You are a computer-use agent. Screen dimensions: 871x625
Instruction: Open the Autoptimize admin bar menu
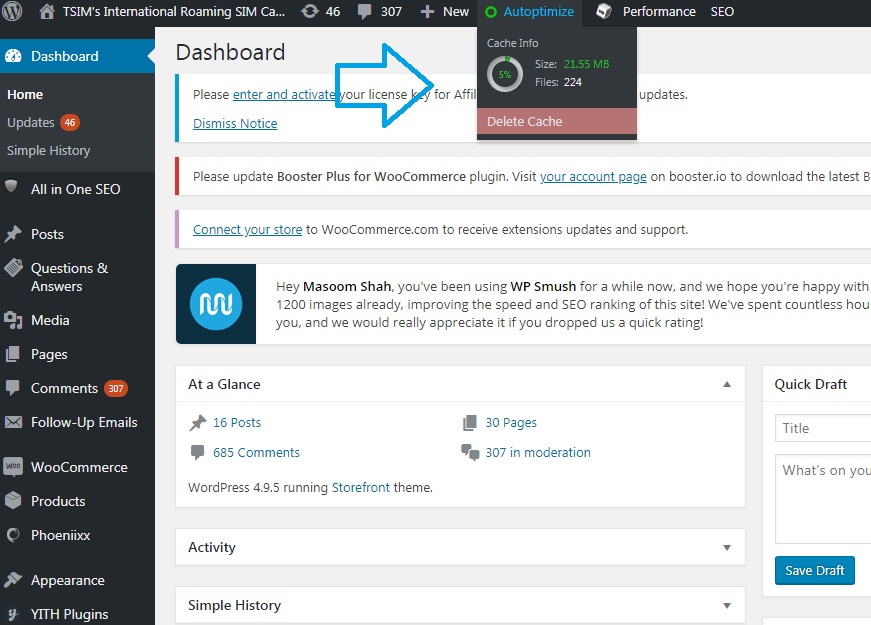coord(529,12)
